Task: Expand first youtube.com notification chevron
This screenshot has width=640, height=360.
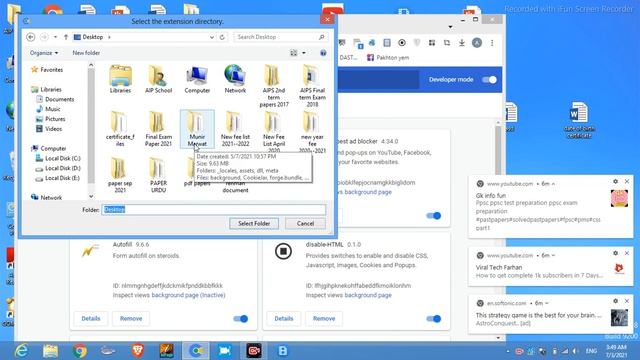Action: click(553, 184)
